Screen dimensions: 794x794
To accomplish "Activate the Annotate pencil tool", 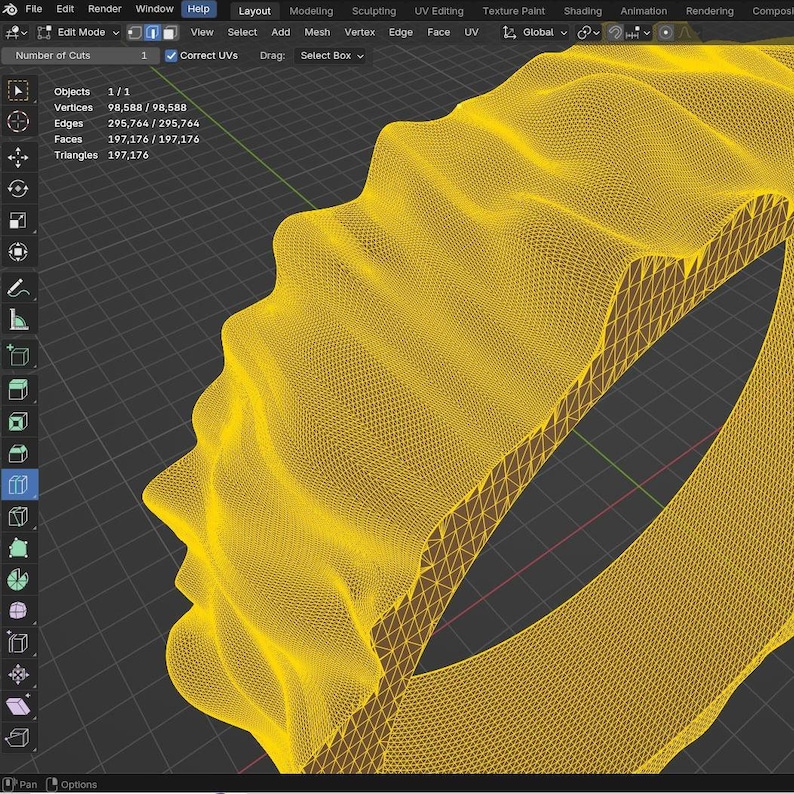I will tap(18, 288).
